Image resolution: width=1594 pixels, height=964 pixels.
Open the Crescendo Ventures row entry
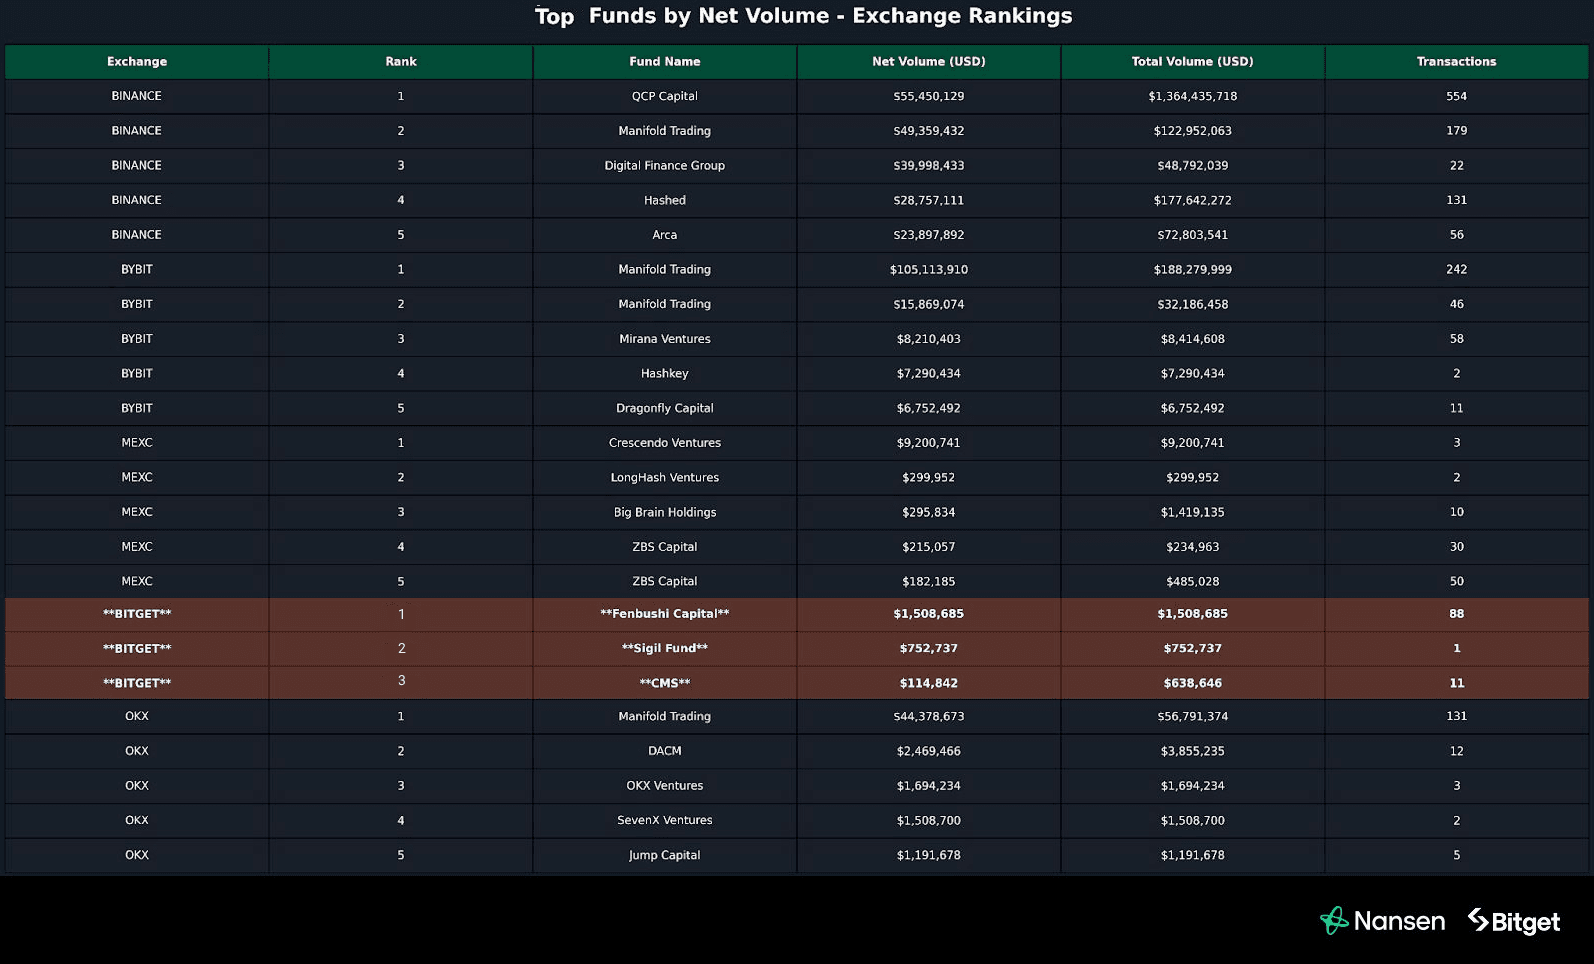[x=665, y=443]
